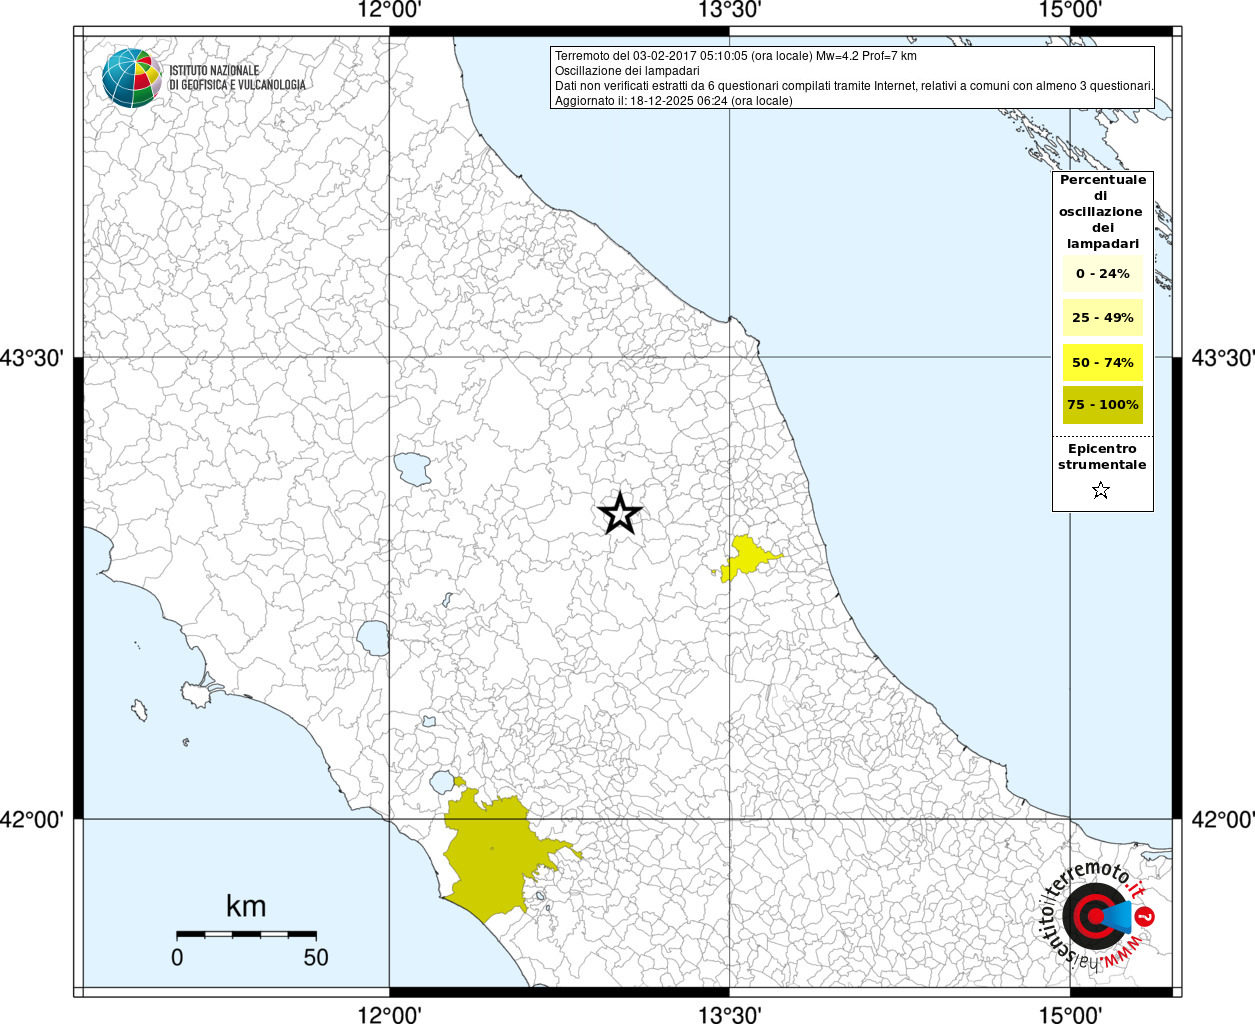1255x1024 pixels.
Task: Click the bottom 12°00' longitude label
Action: pyautogui.click(x=389, y=1014)
